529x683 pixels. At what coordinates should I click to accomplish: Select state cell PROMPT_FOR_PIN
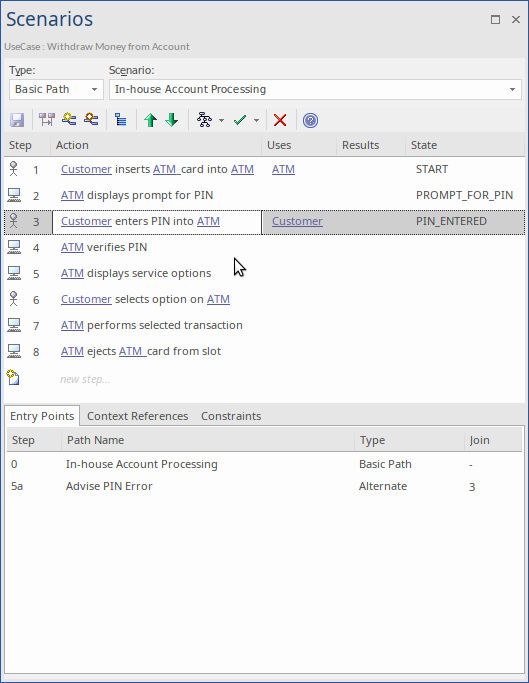point(464,195)
